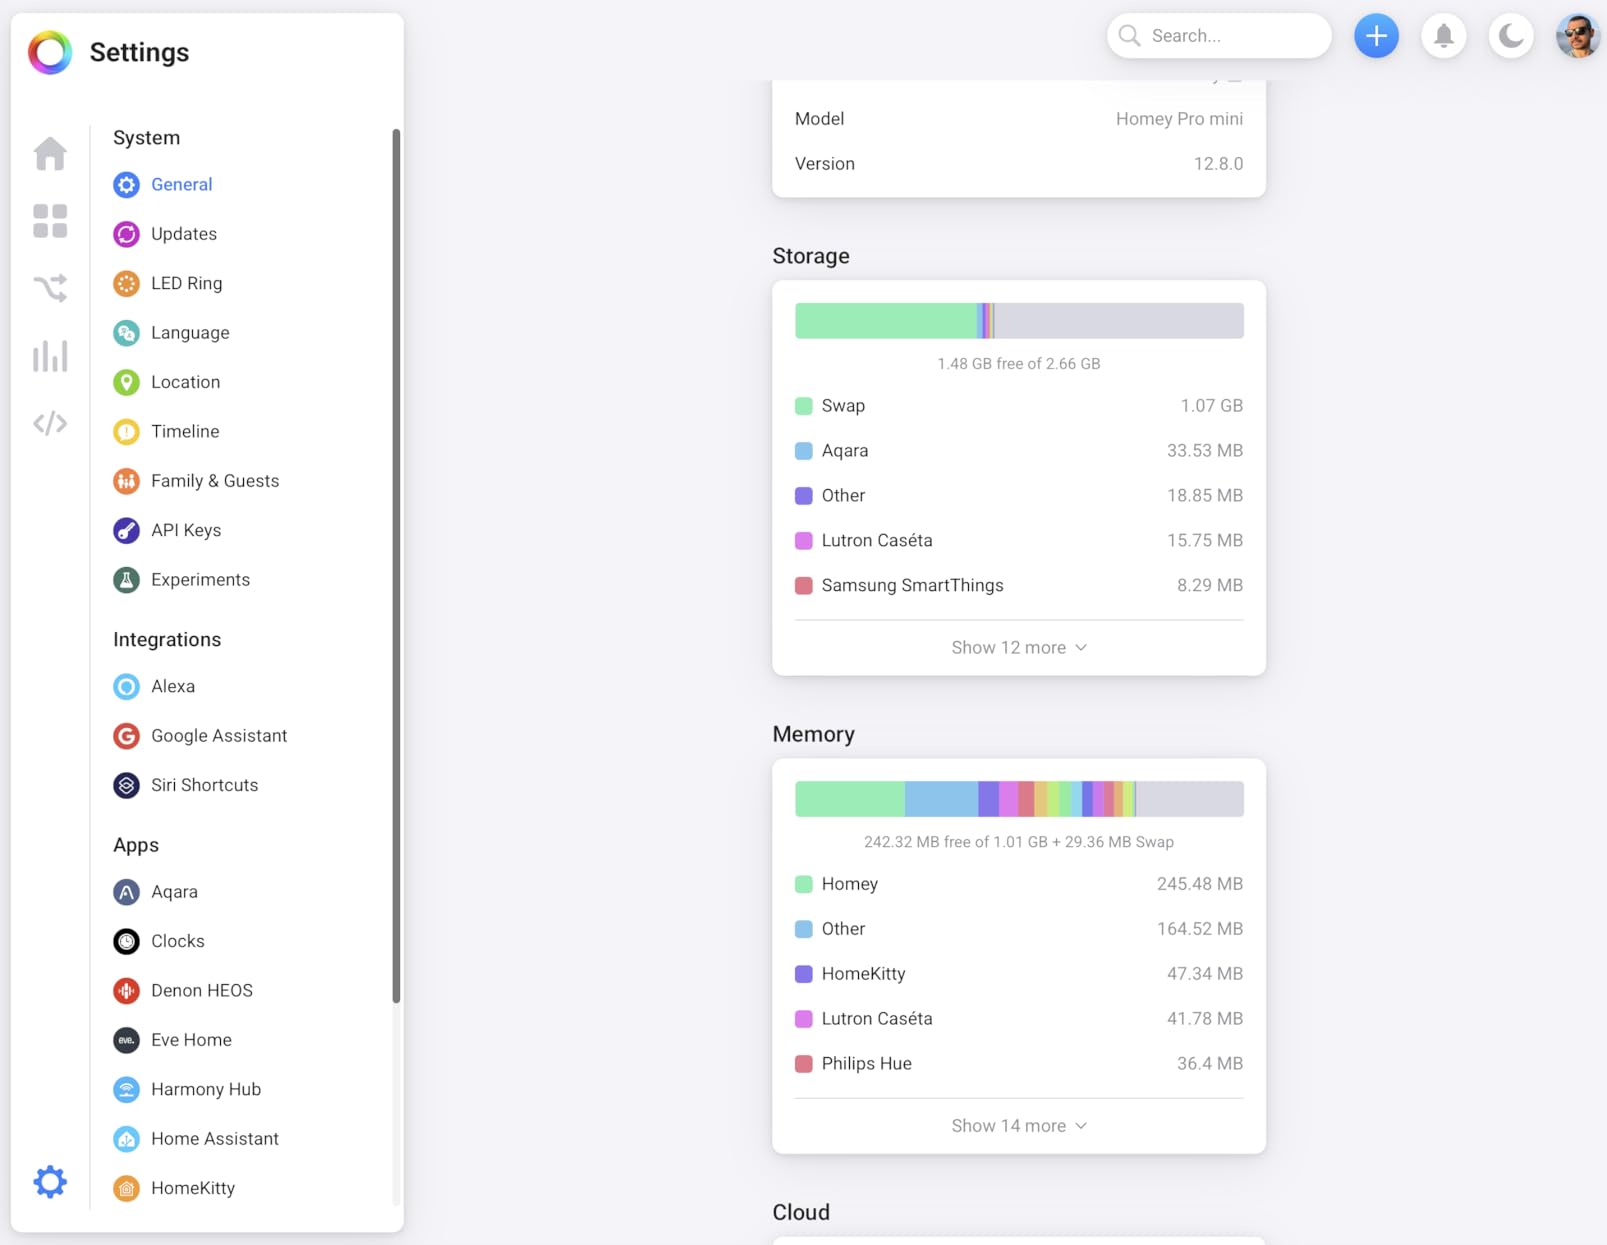
Task: Expand Storage list with Show 12 more
Action: 1019,648
